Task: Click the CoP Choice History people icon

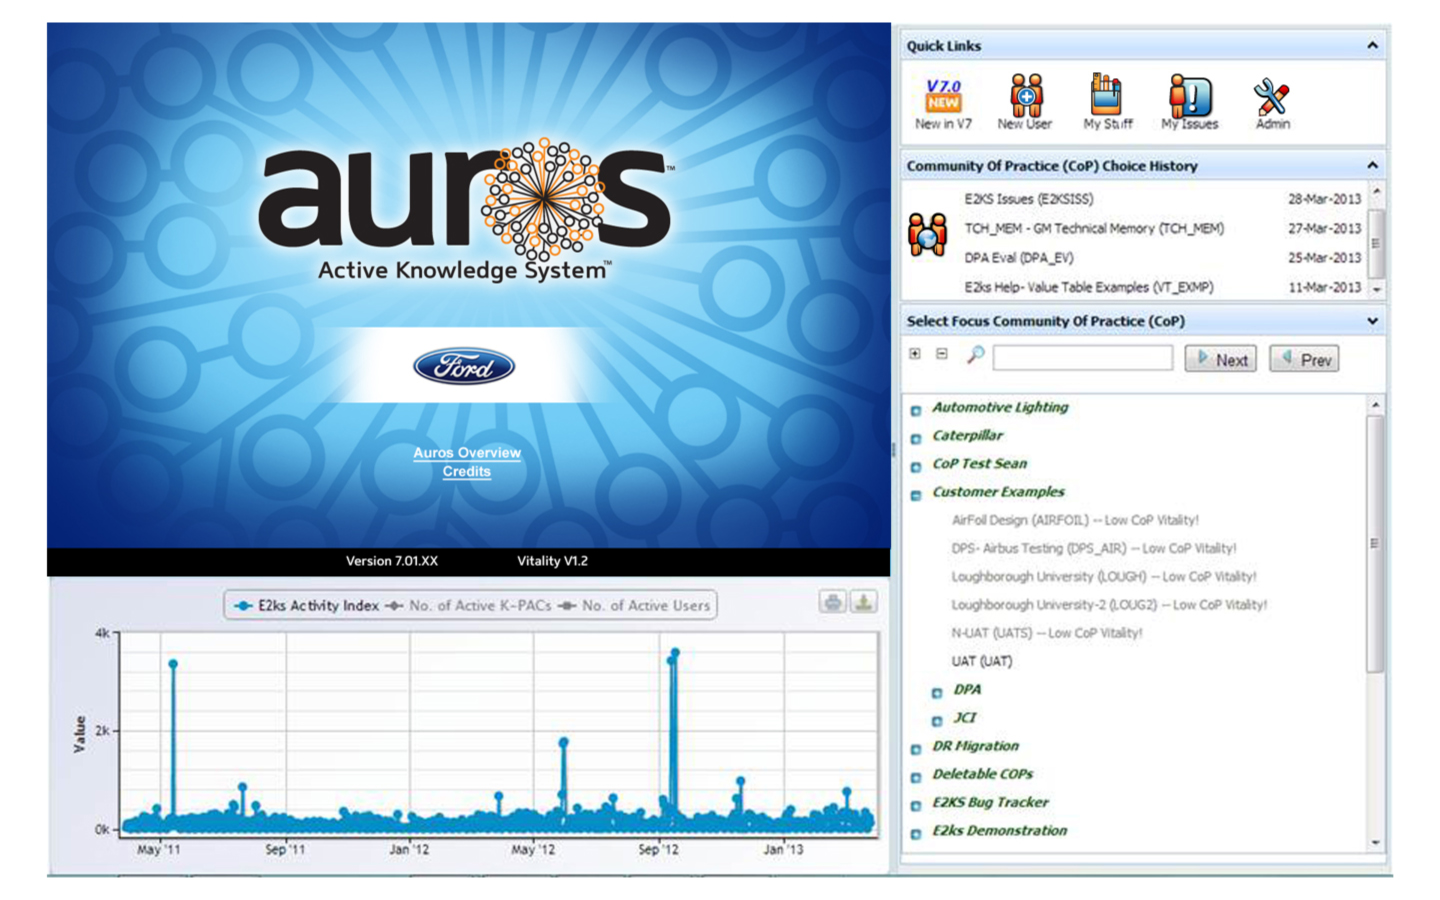Action: (x=927, y=235)
